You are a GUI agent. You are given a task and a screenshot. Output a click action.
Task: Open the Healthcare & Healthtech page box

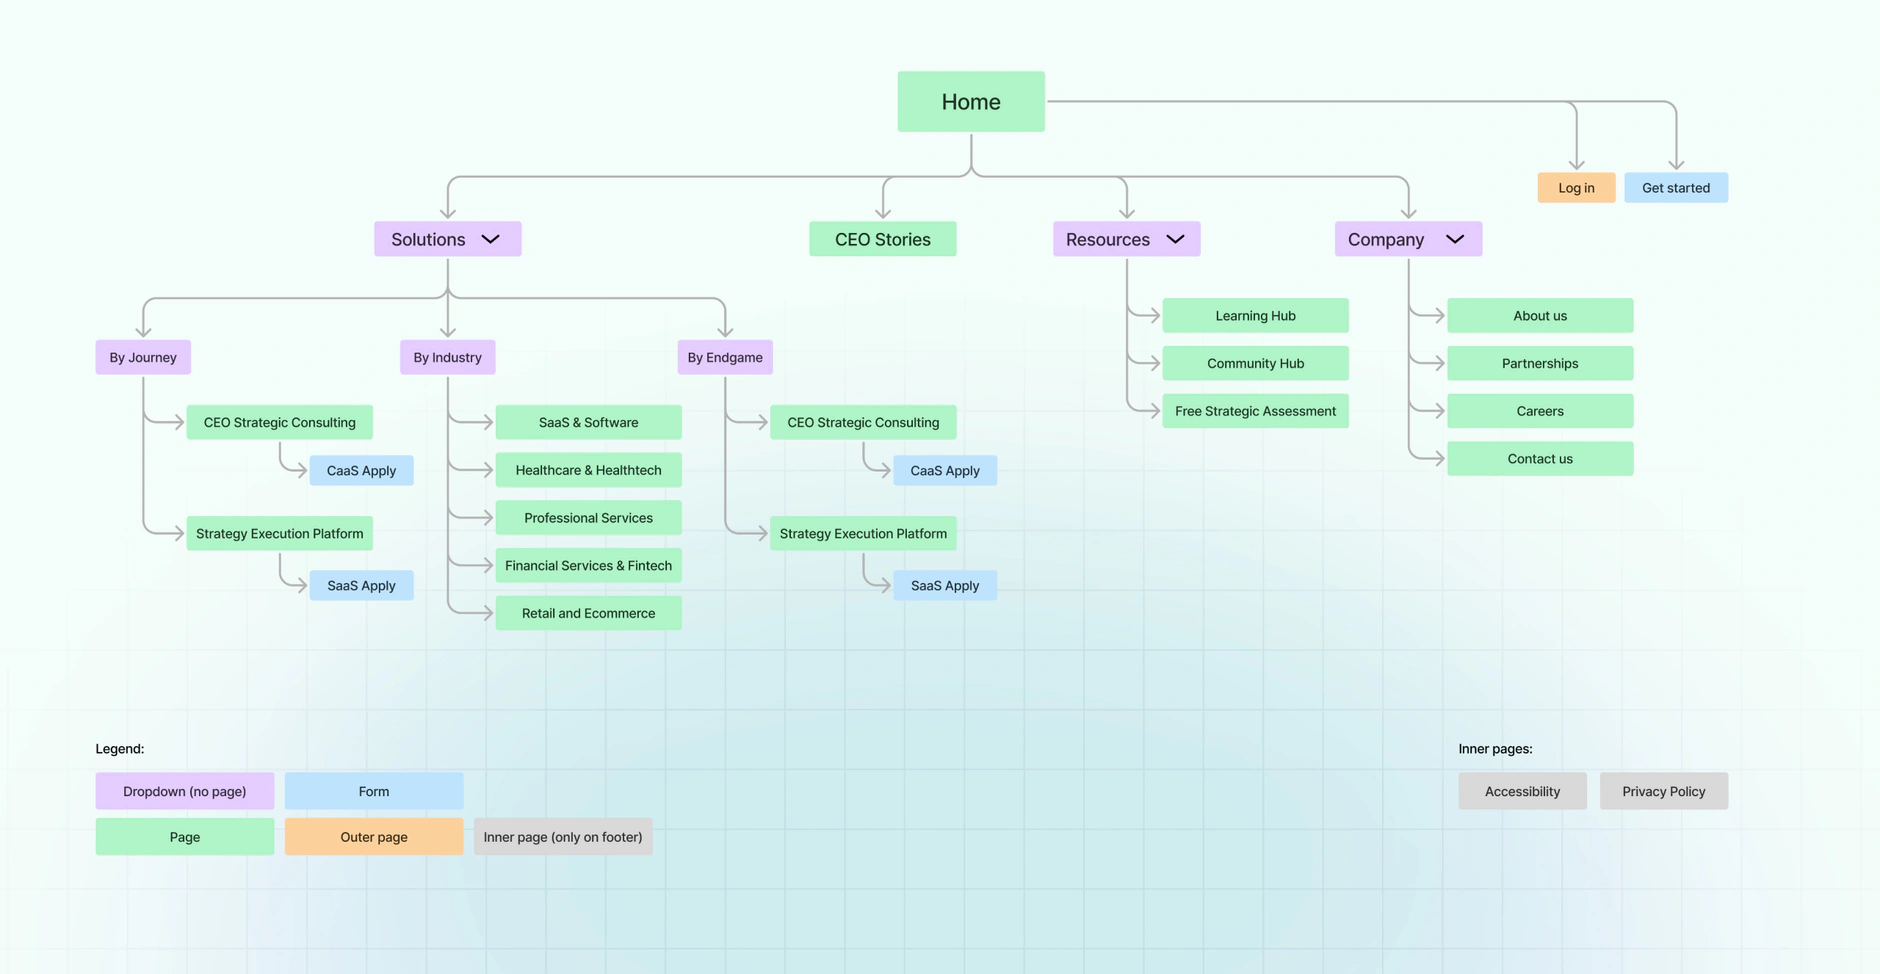pyautogui.click(x=589, y=470)
